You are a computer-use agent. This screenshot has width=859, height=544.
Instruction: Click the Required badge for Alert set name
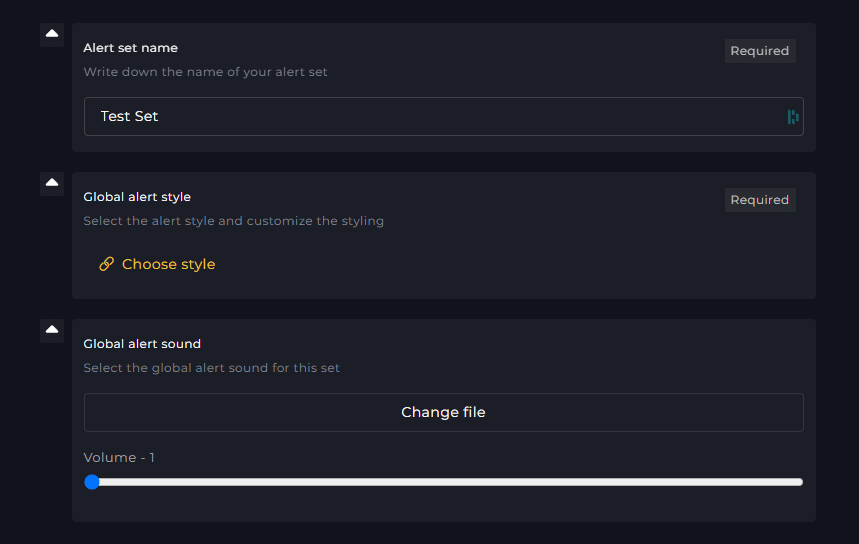760,51
